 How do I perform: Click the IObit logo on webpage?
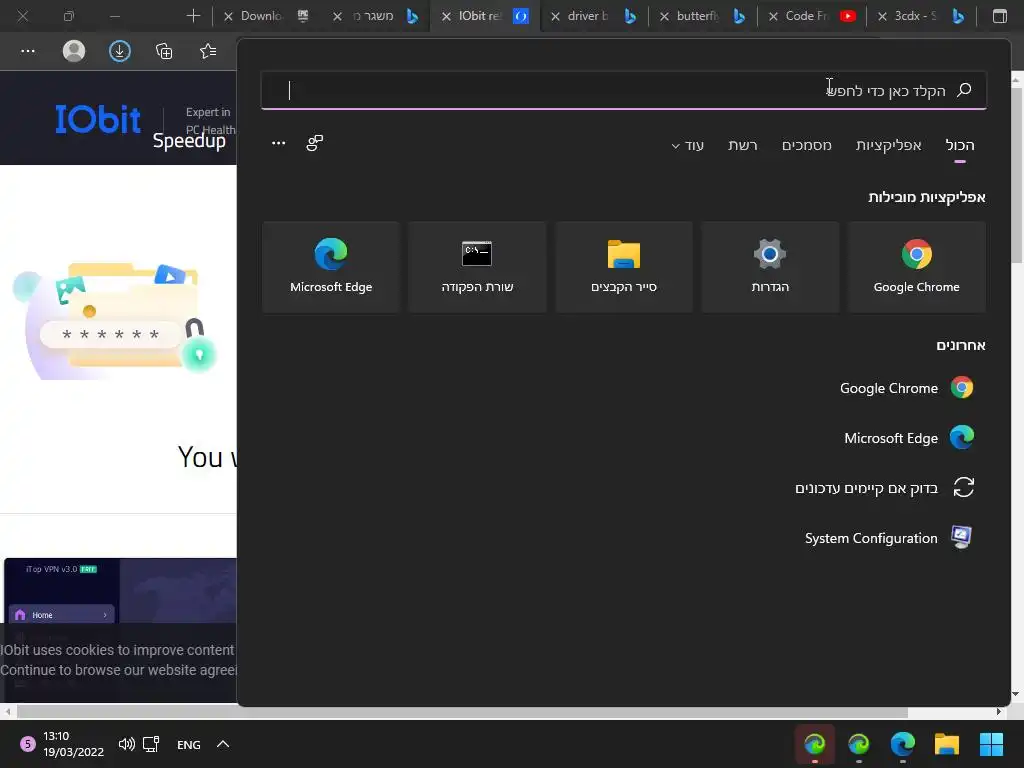tap(98, 120)
